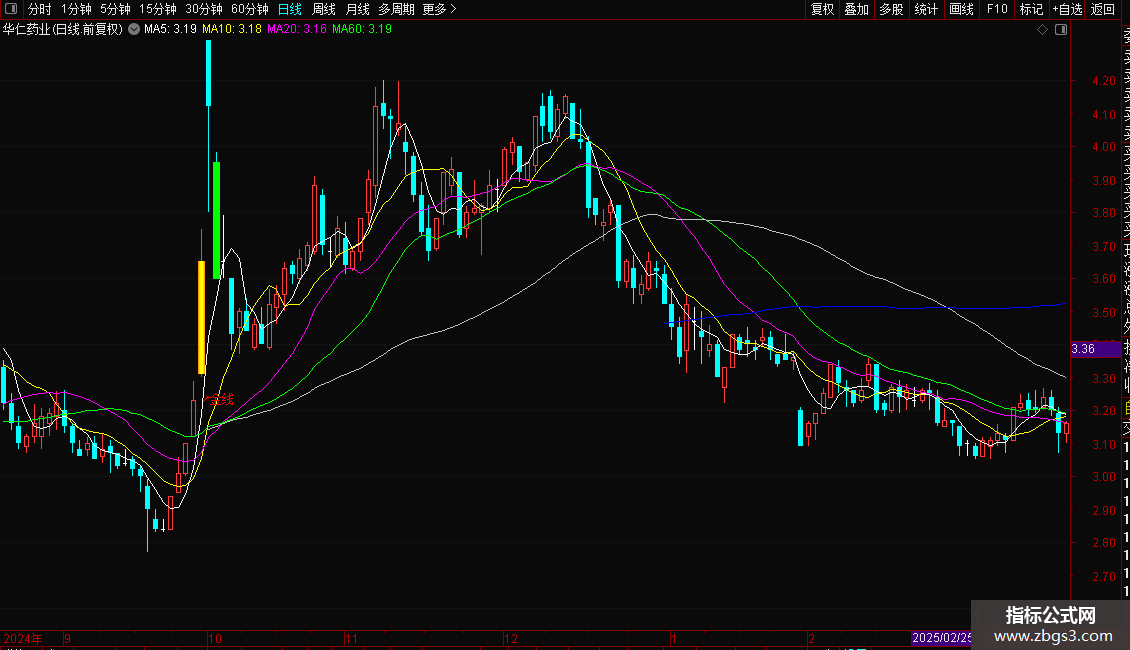Expand the 更多 periods menu
Viewport: 1130px width, 650px height.
click(439, 9)
